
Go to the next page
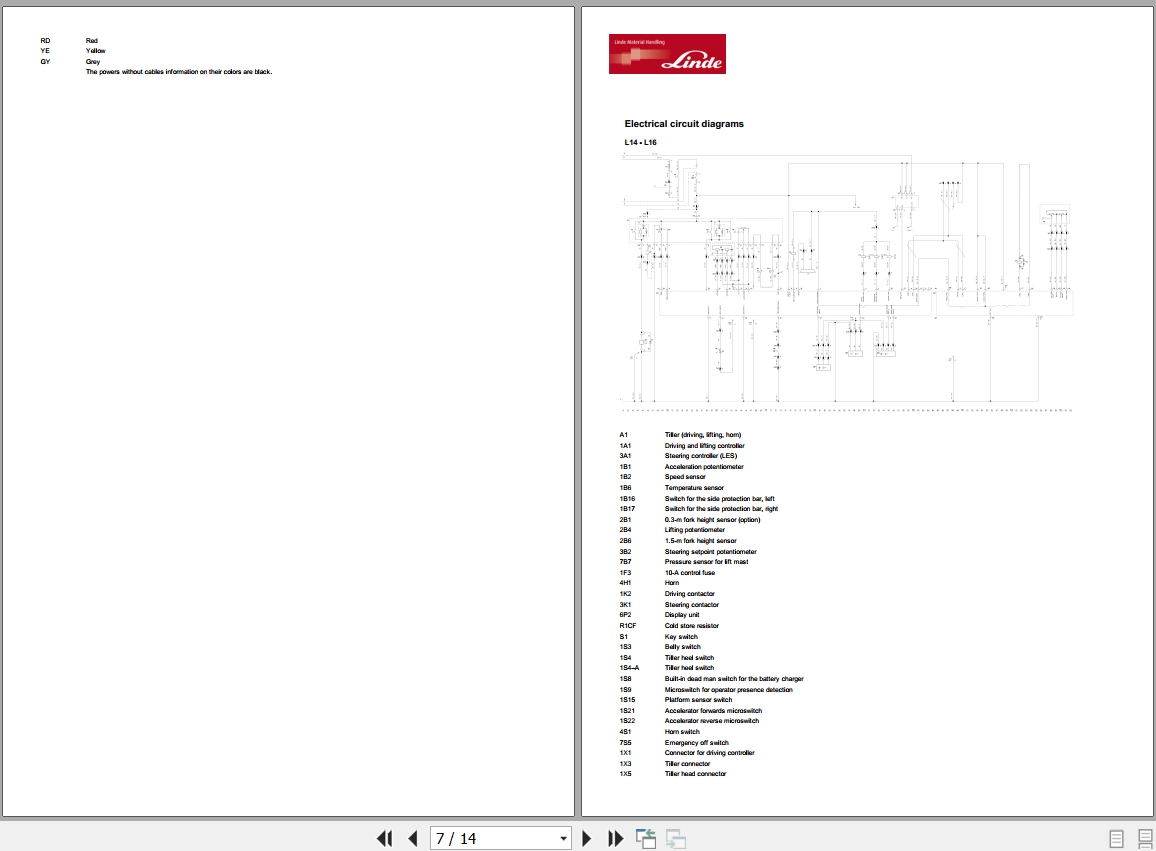tap(587, 838)
